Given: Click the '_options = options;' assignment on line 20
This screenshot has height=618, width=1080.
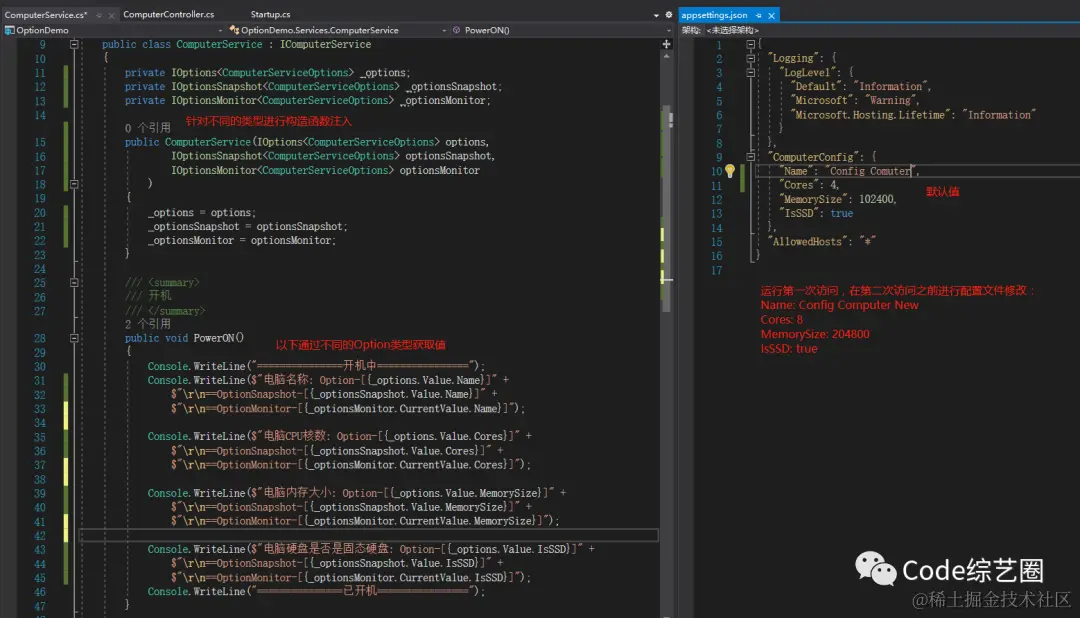Looking at the screenshot, I should (201, 212).
